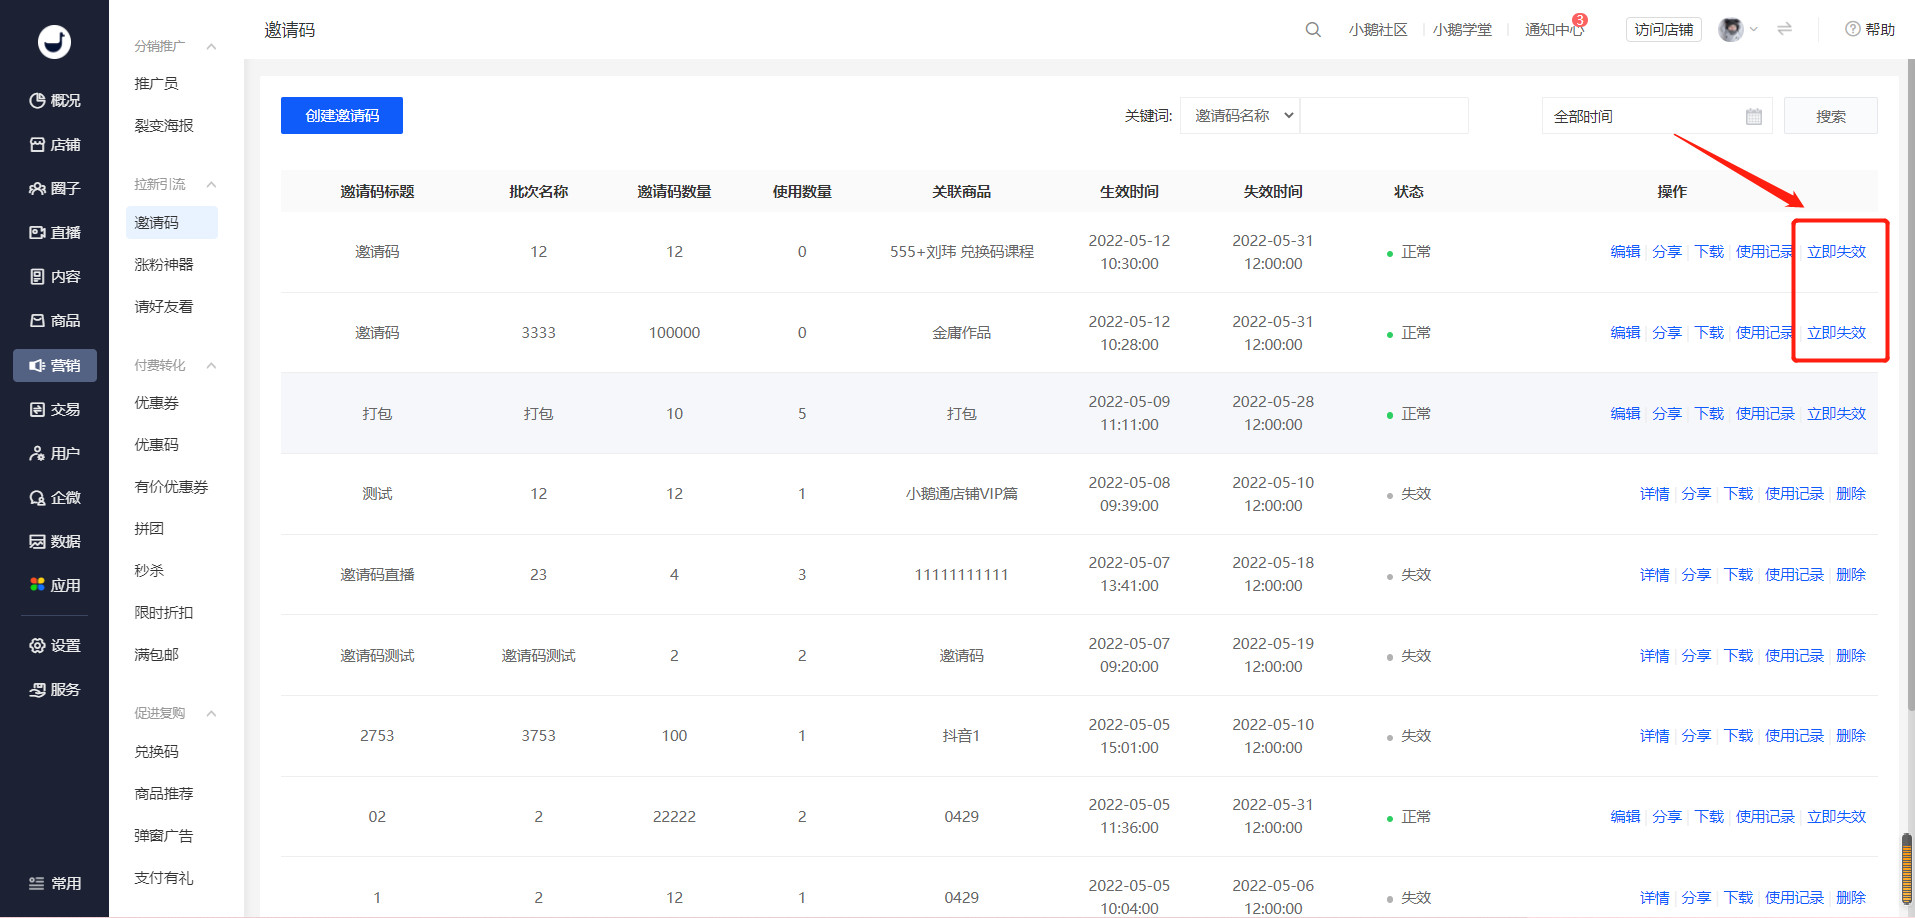Go to 概况 in left sidebar
The image size is (1915, 918).
tap(55, 100)
